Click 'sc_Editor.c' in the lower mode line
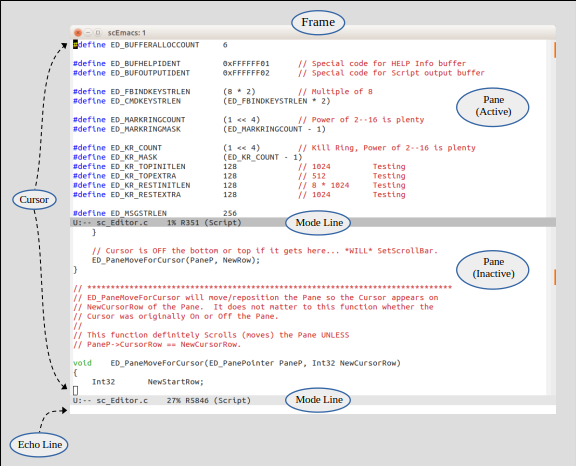The height and width of the screenshot is (466, 576). click(x=122, y=400)
